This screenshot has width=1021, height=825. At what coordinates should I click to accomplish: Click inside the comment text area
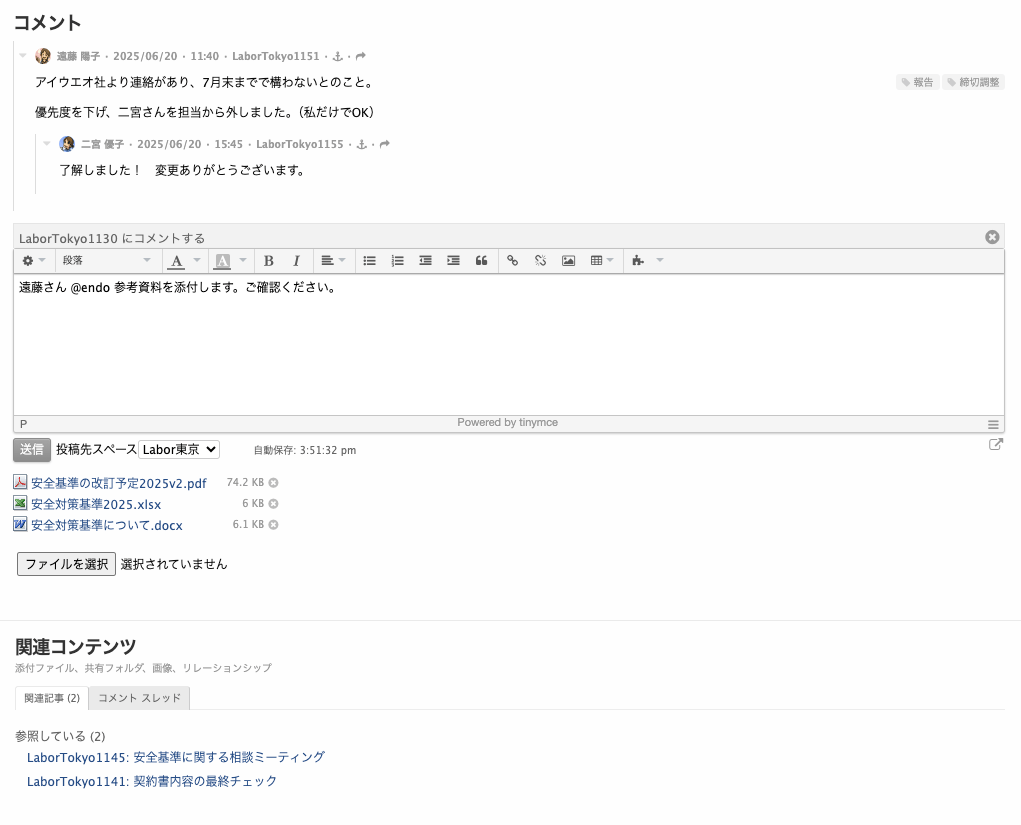[x=508, y=350]
